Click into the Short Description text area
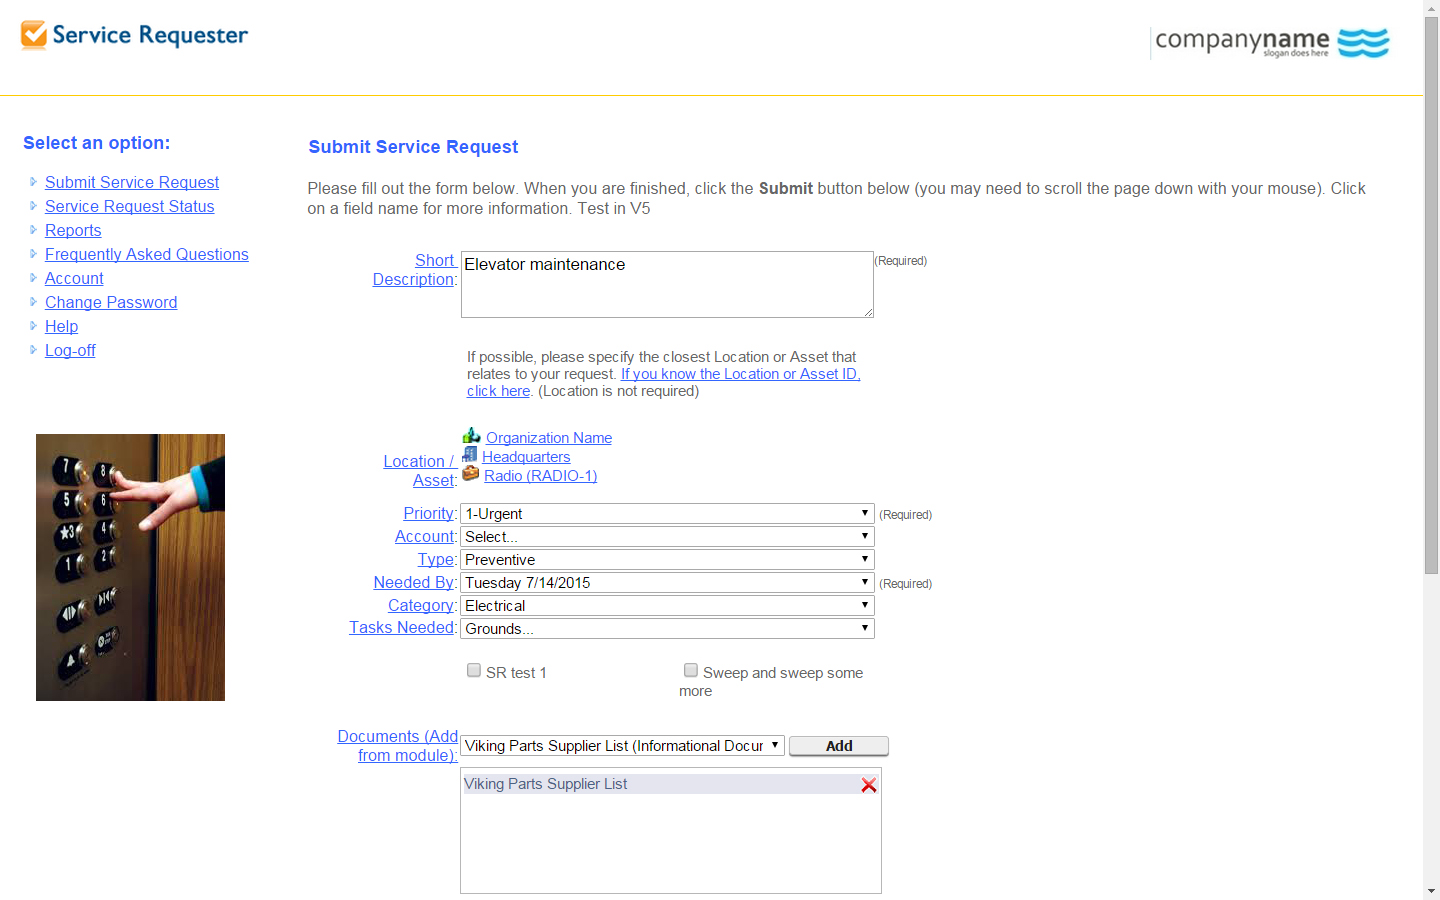Viewport: 1440px width, 900px height. pos(667,285)
